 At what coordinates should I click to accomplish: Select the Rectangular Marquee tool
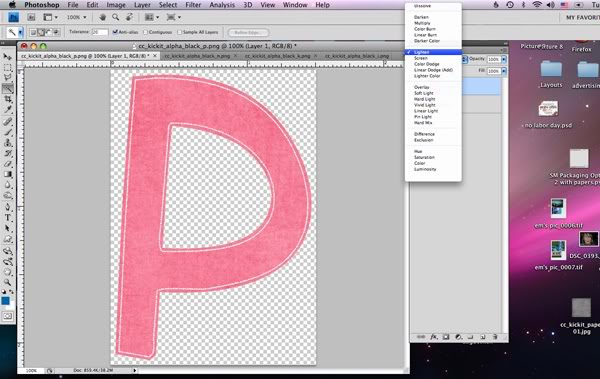click(x=7, y=67)
